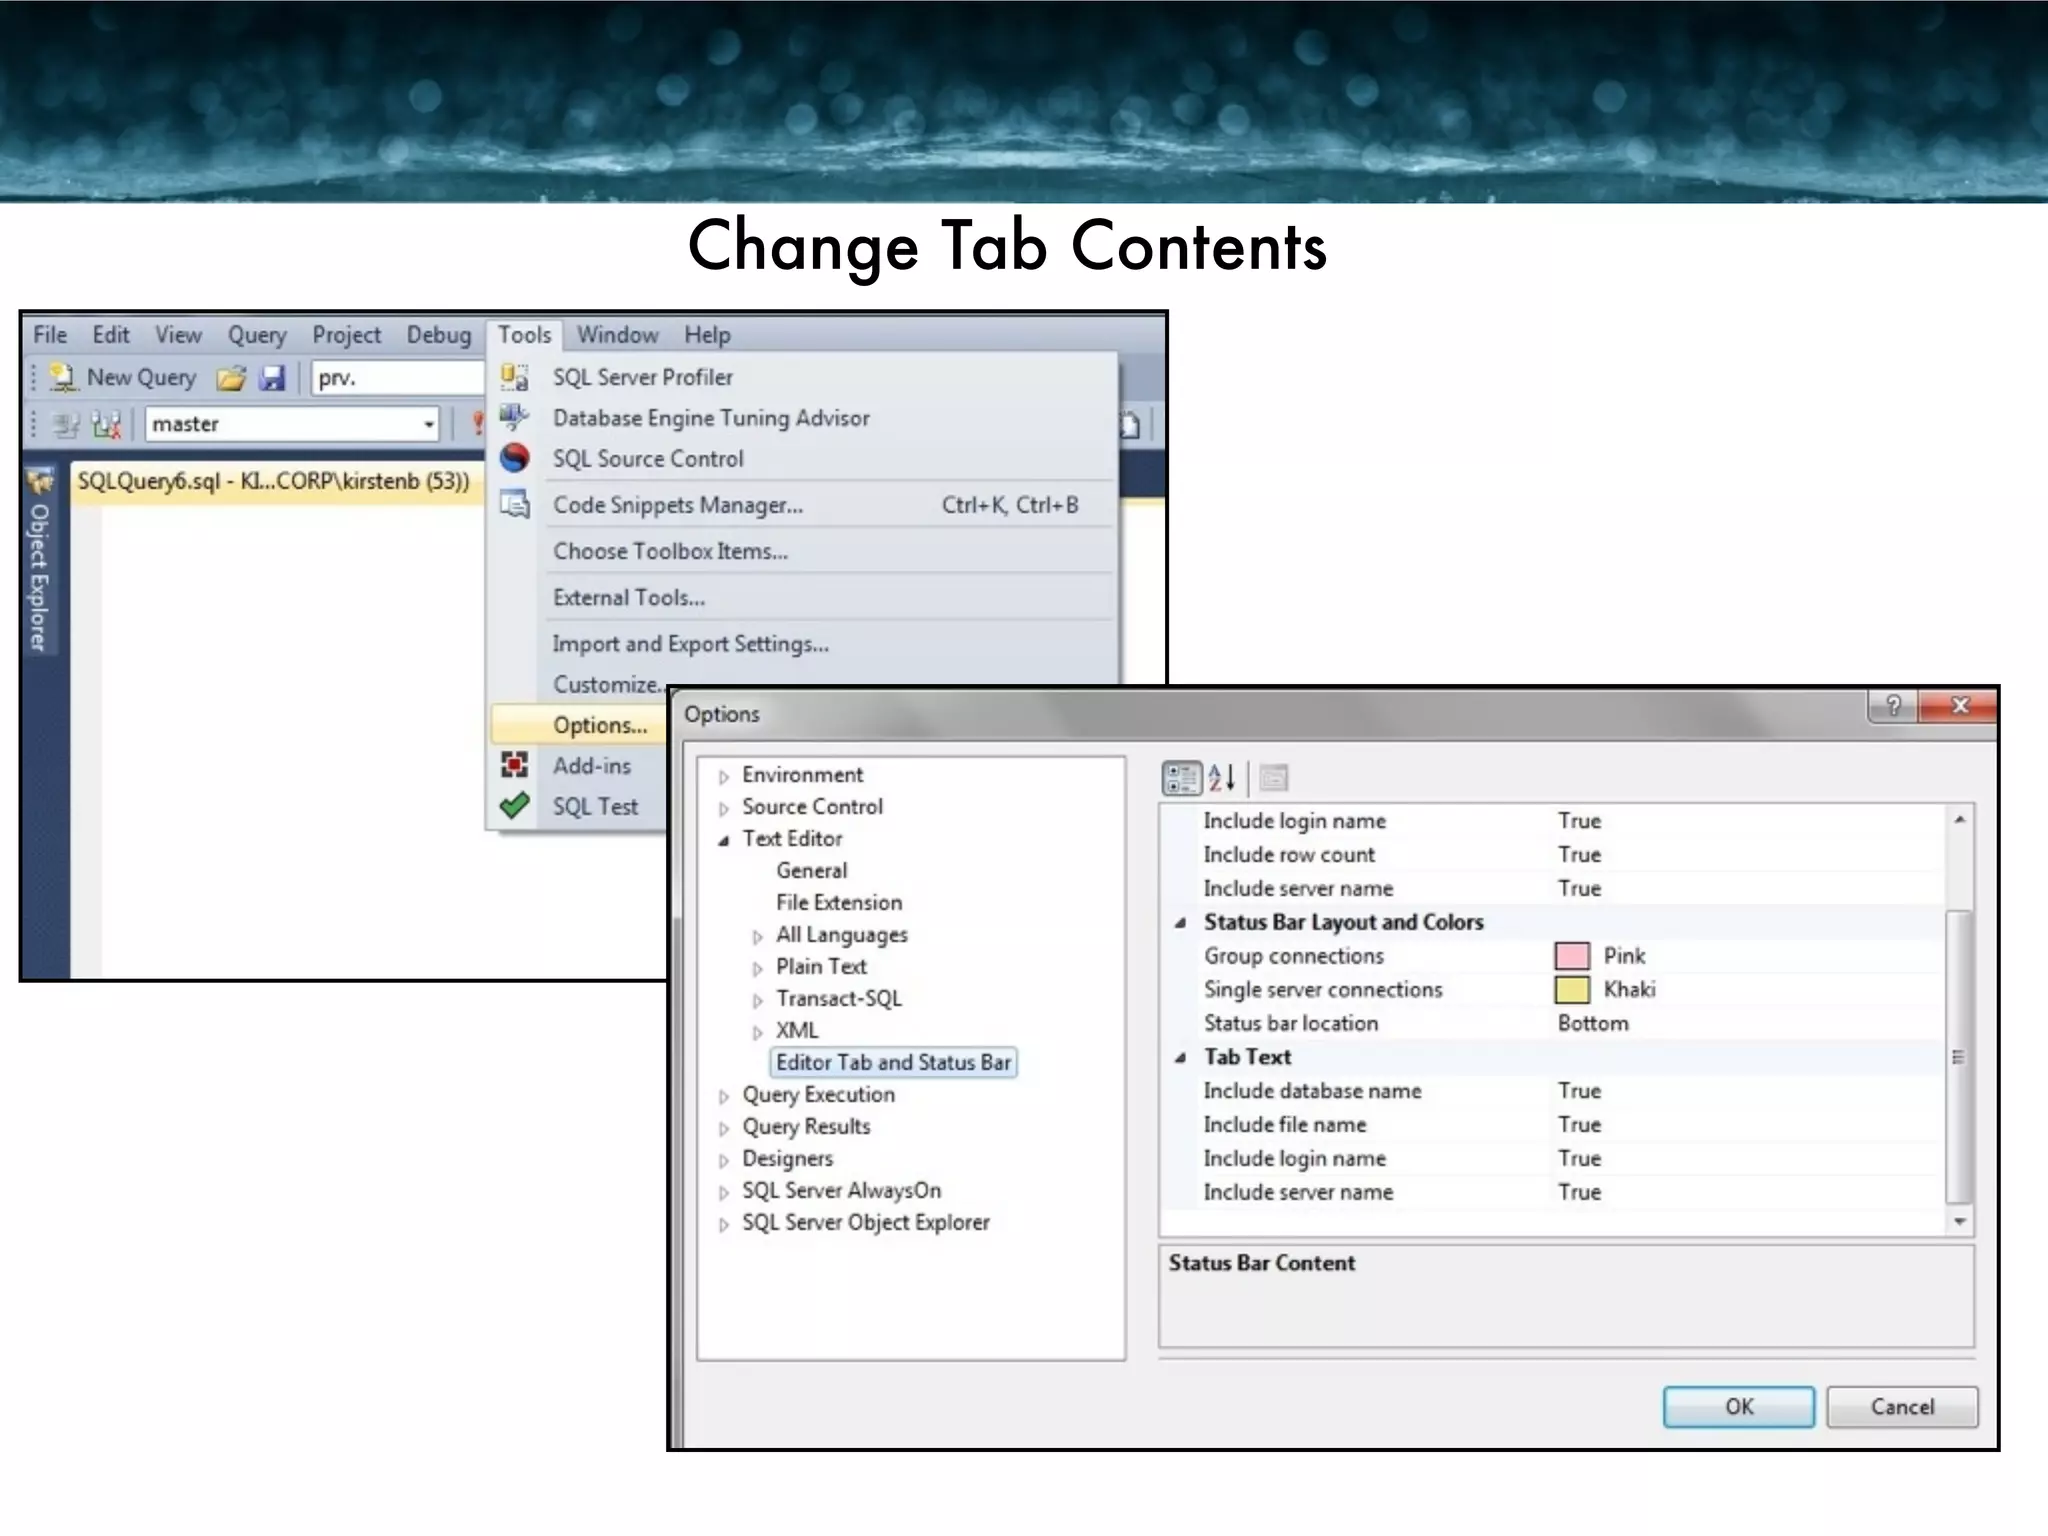This screenshot has height=1536, width=2048.
Task: Select Options... in the Tools menu
Action: coord(599,725)
